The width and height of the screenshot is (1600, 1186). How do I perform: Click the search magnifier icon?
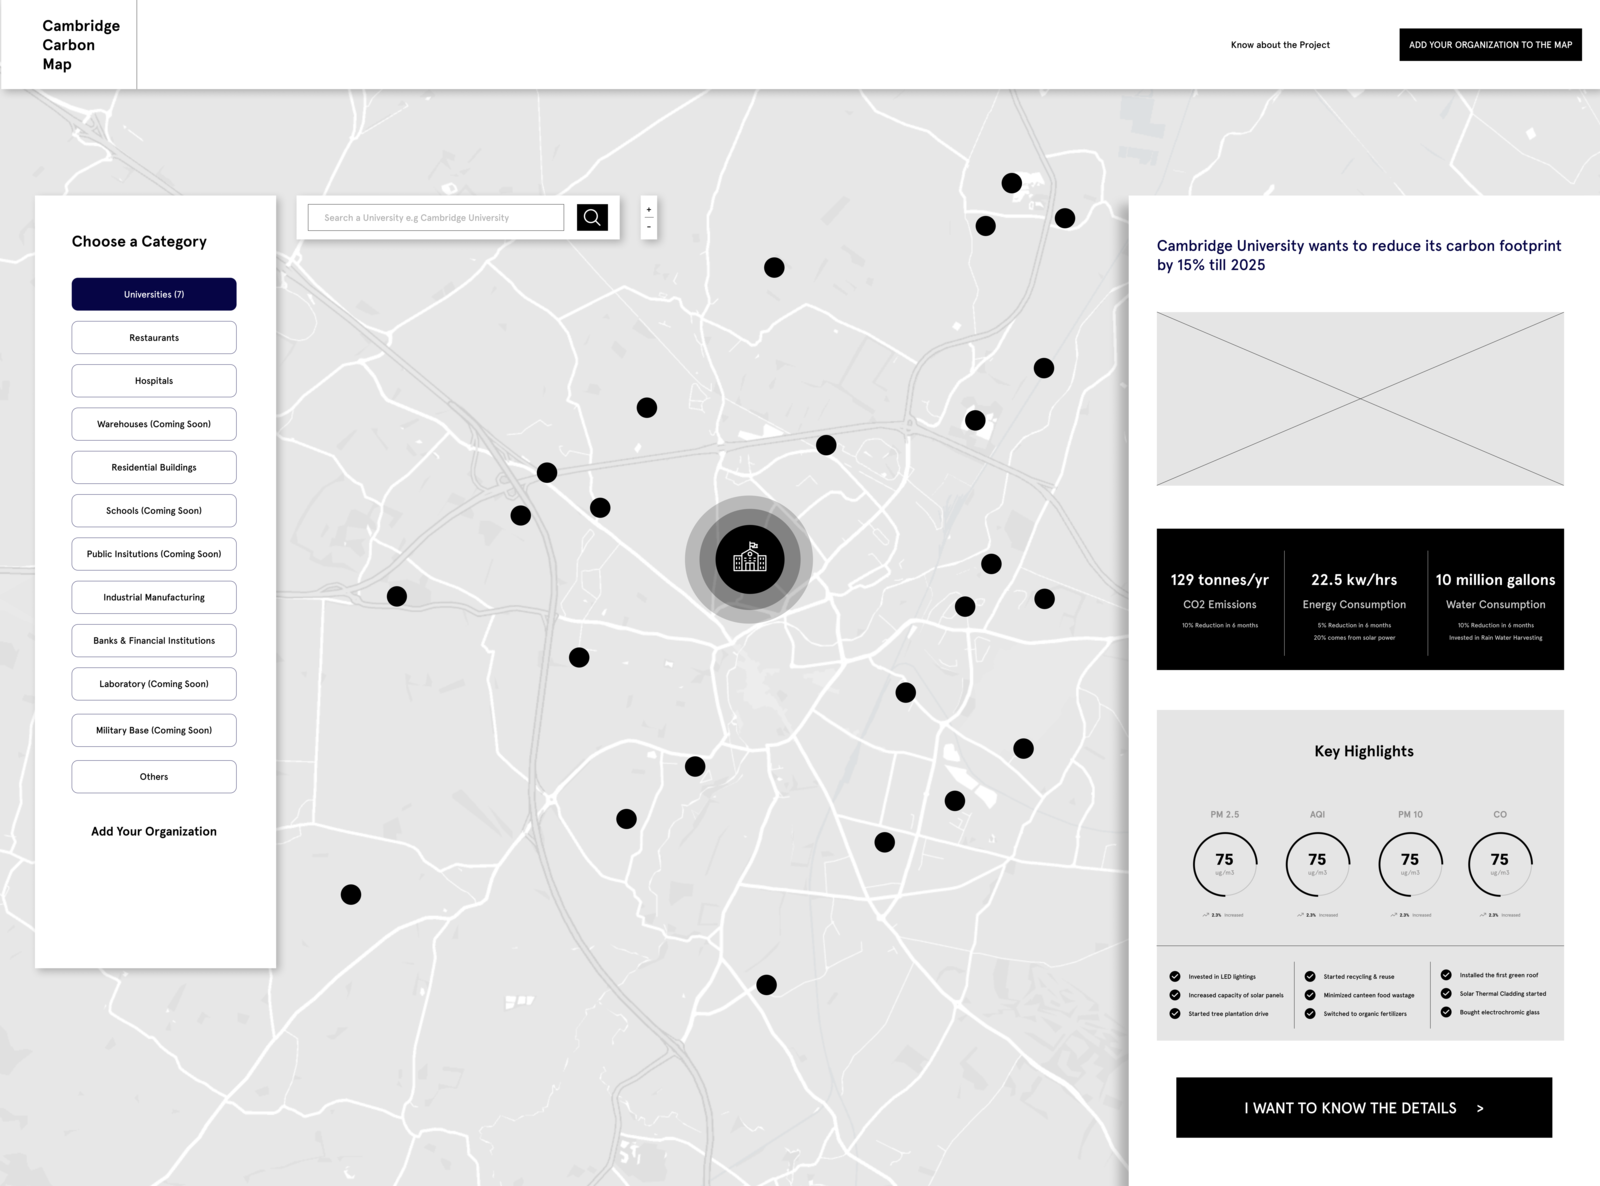[592, 217]
